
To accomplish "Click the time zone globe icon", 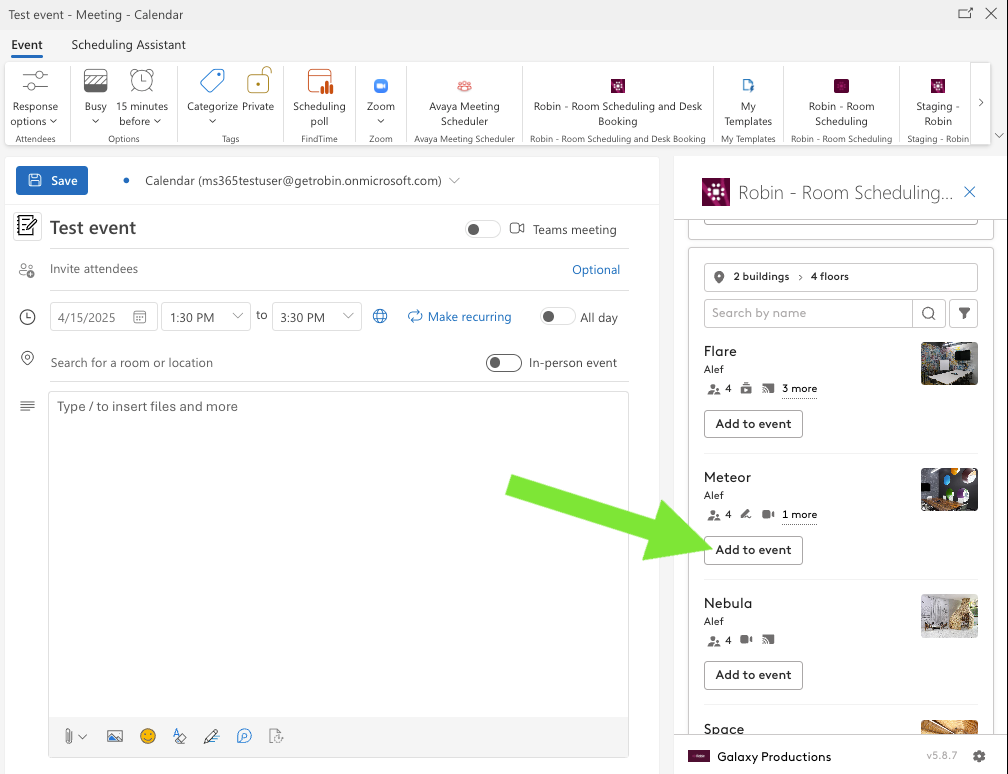I will point(381,316).
